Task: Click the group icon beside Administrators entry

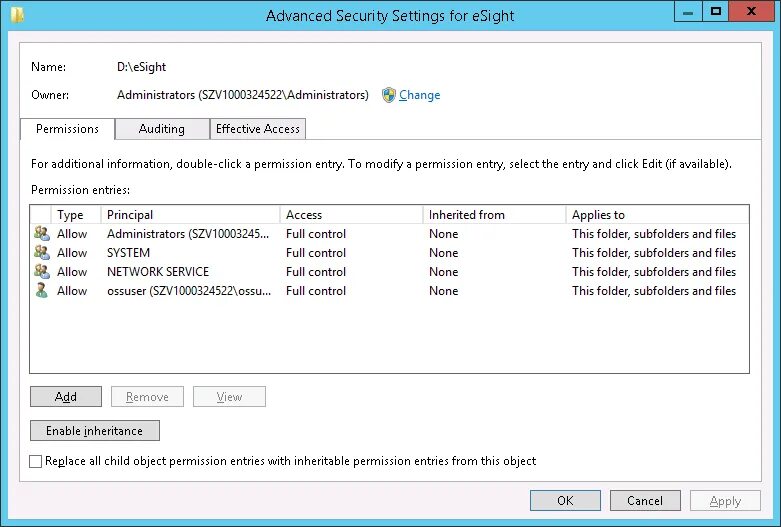Action: pyautogui.click(x=41, y=234)
